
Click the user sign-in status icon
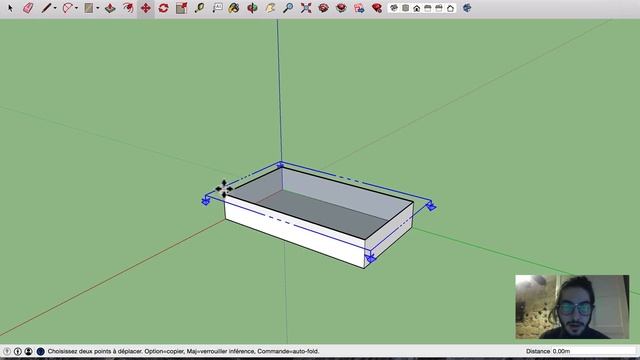(x=29, y=351)
